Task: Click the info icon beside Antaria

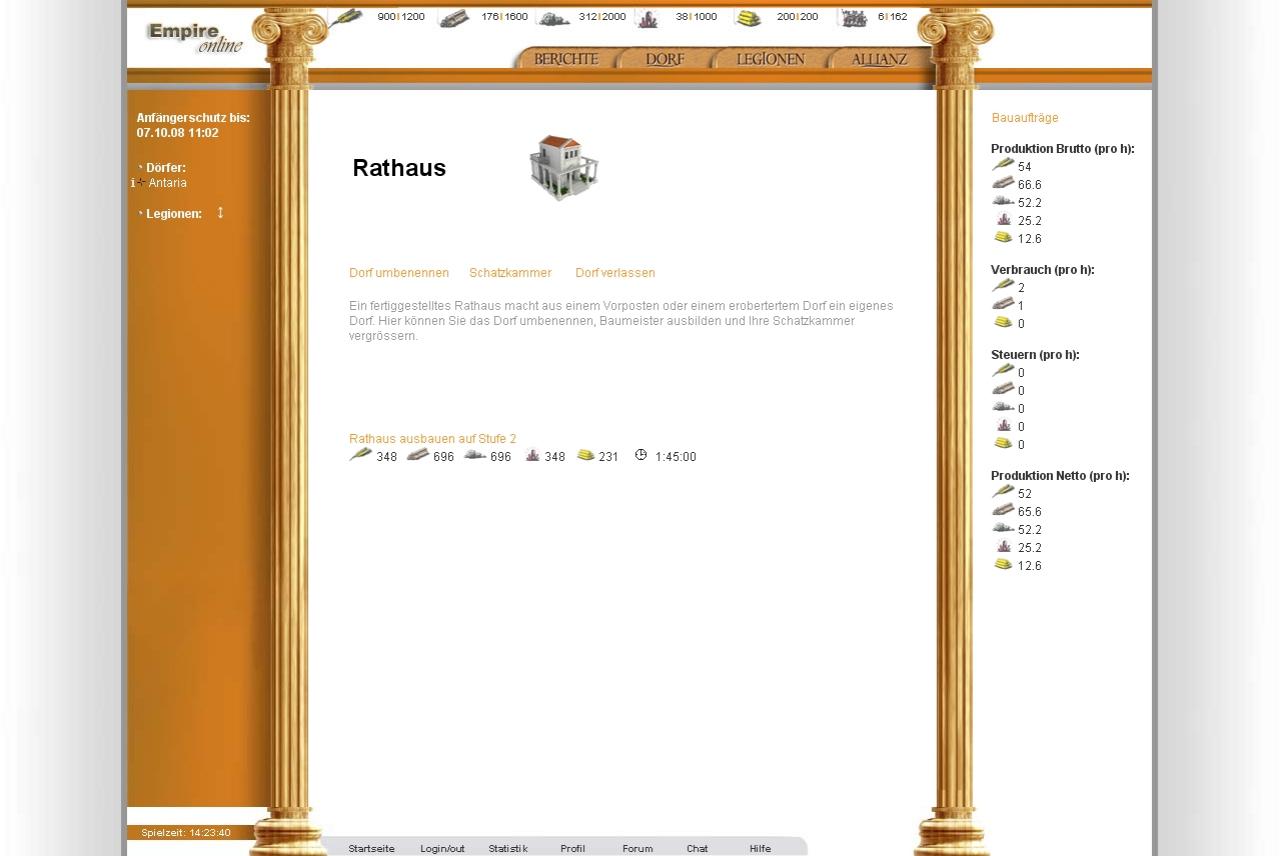Action: point(133,183)
